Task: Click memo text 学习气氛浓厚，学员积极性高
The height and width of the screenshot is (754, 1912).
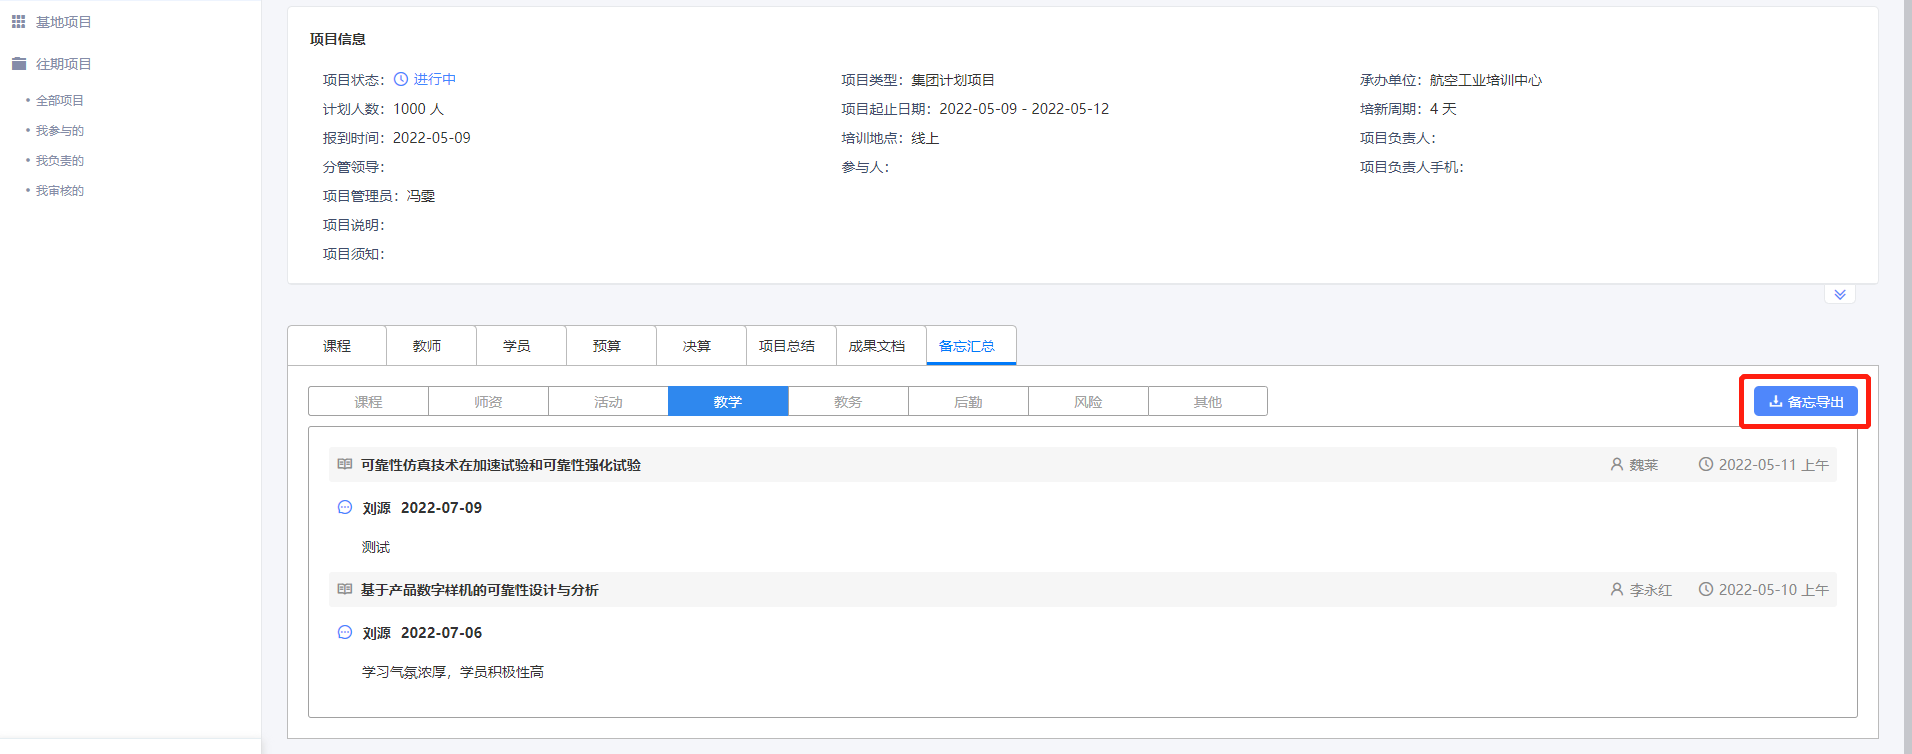Action: pyautogui.click(x=453, y=672)
